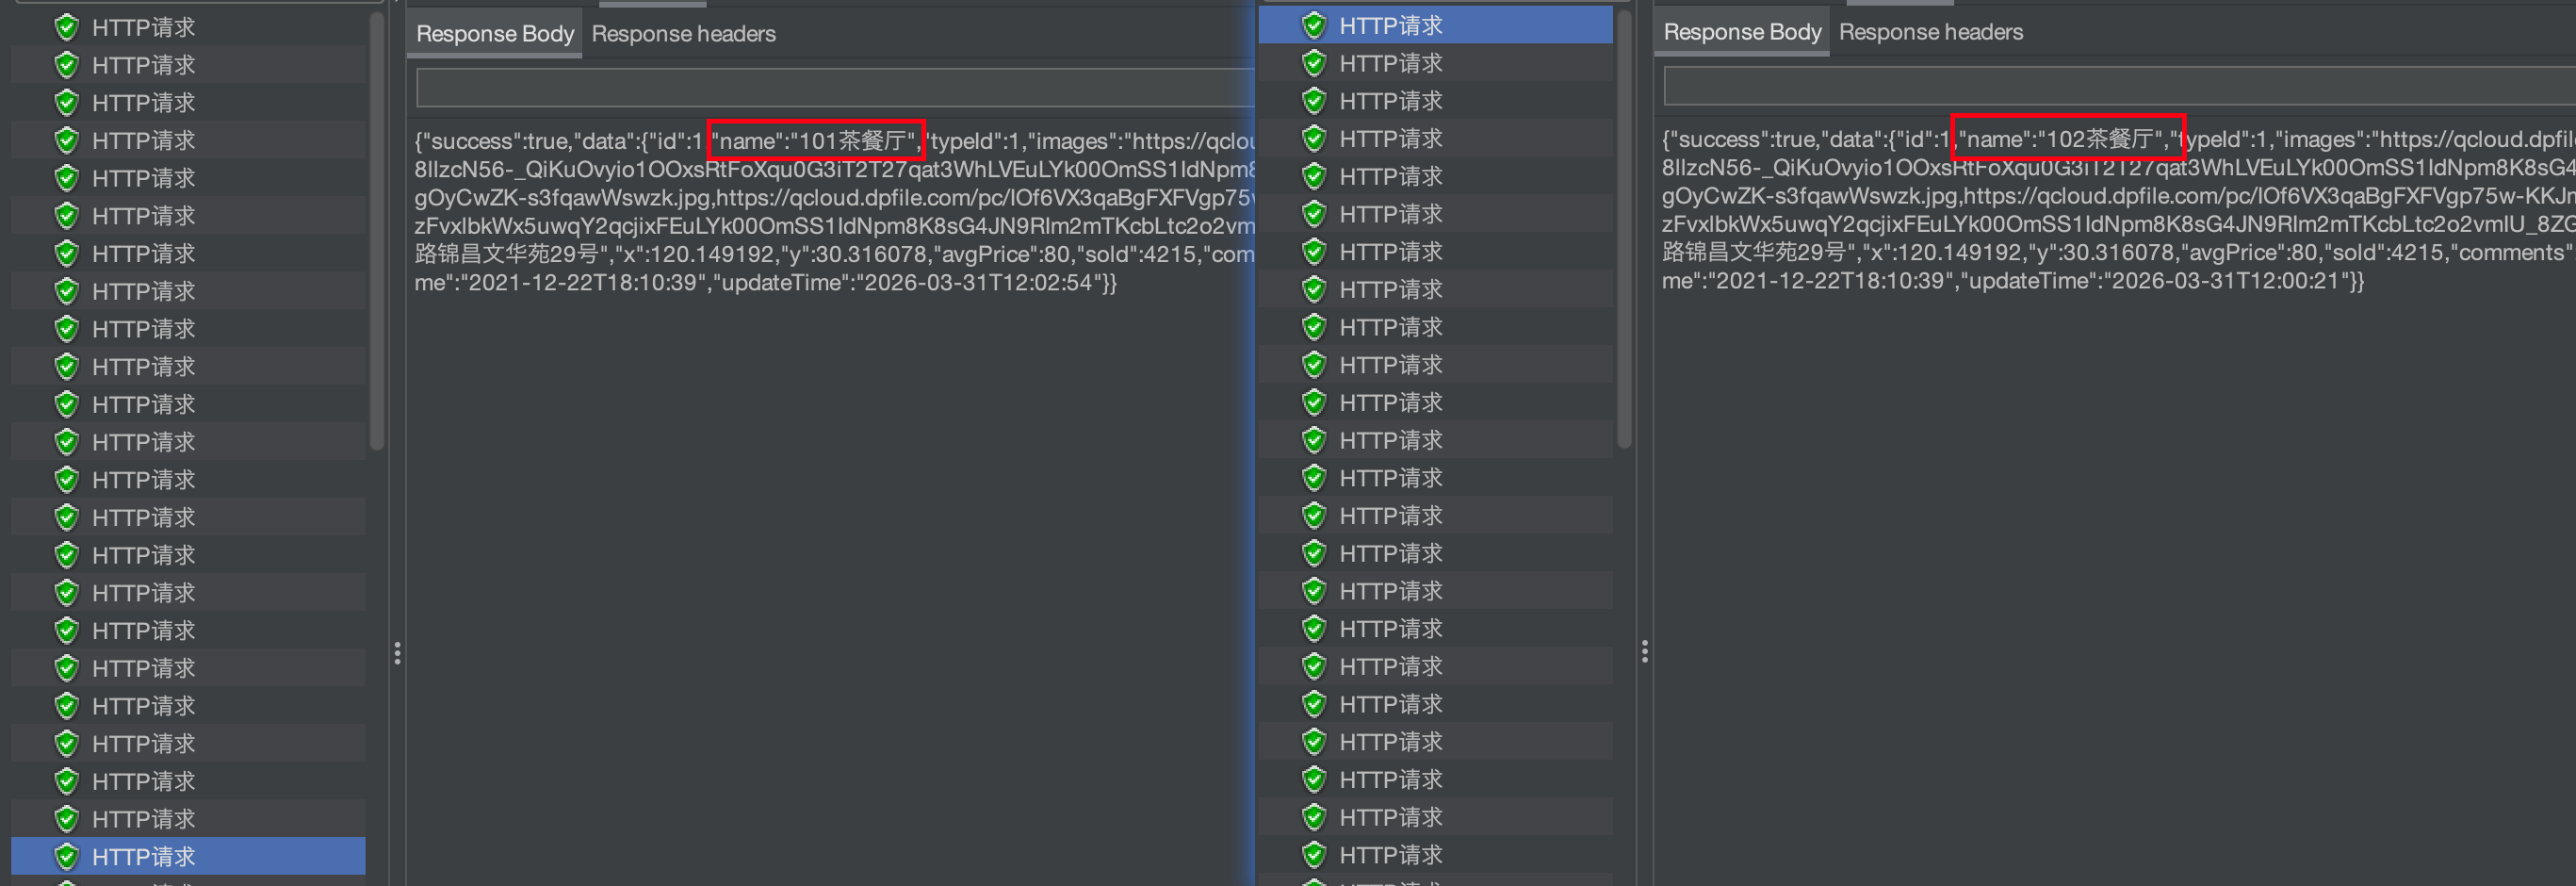Click the left pane's three-dot divider handle

397,653
